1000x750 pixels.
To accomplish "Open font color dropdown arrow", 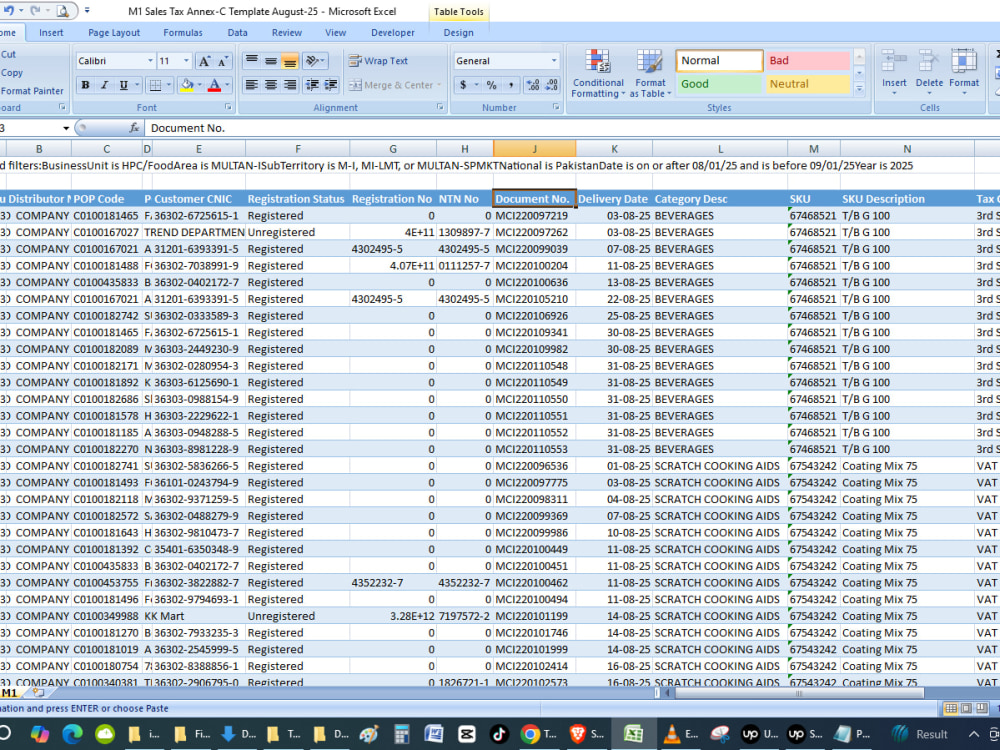I will click(227, 85).
